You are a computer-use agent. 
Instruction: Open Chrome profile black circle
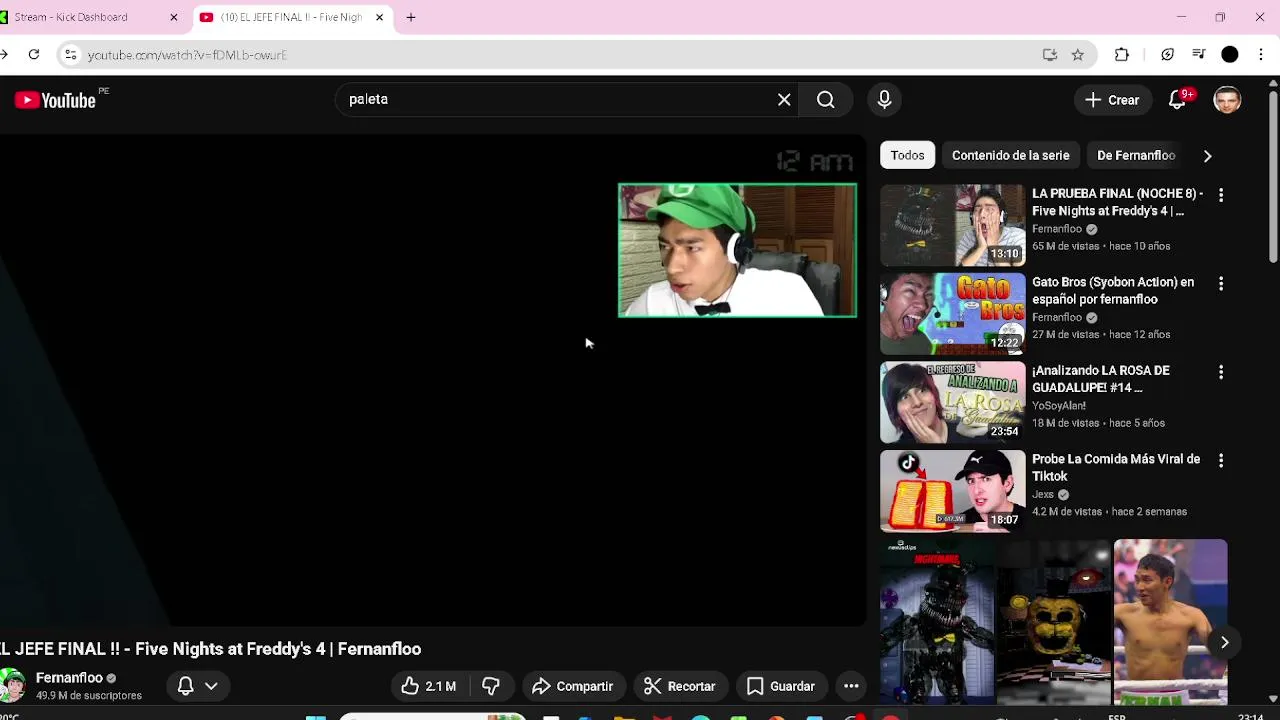coord(1230,55)
